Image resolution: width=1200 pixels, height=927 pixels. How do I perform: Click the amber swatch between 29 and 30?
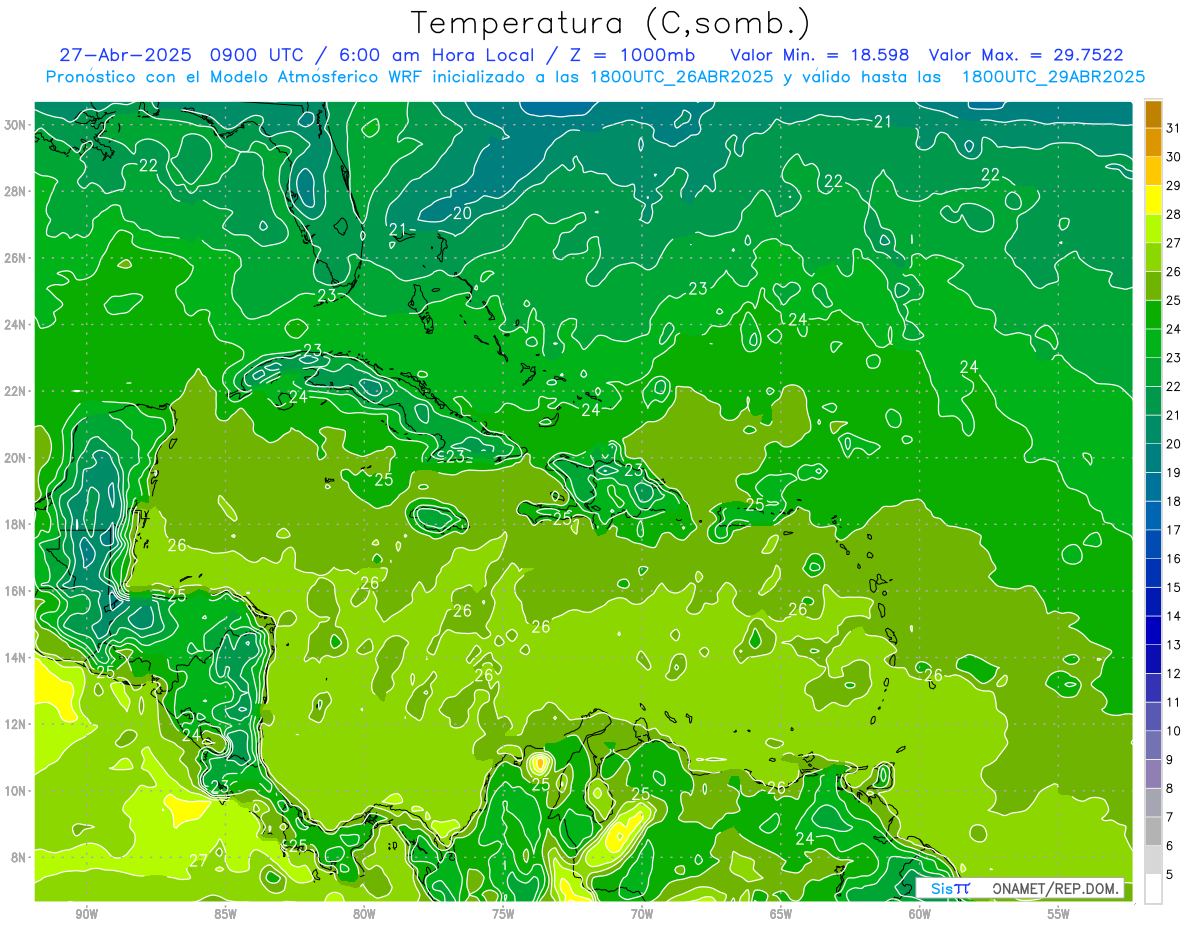(x=1153, y=171)
